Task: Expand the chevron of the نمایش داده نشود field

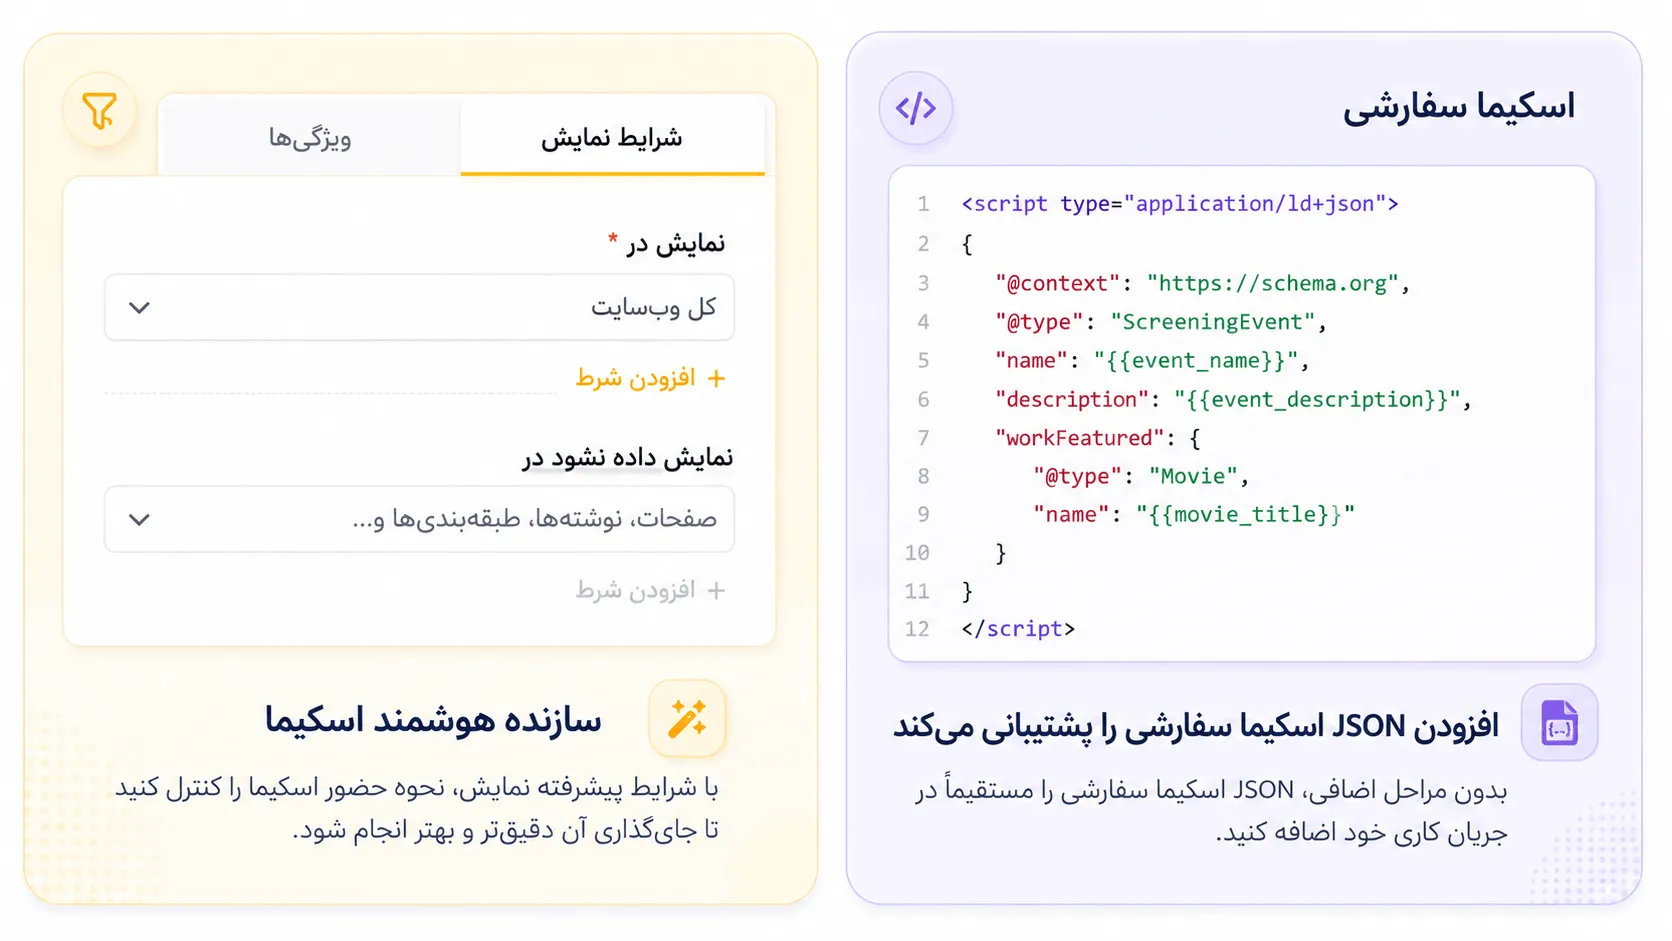Action: pos(140,519)
